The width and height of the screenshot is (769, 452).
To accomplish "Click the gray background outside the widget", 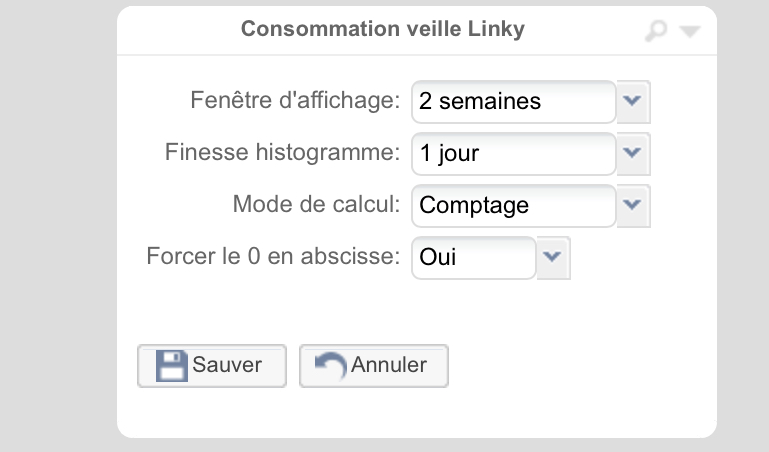I will click(x=58, y=226).
